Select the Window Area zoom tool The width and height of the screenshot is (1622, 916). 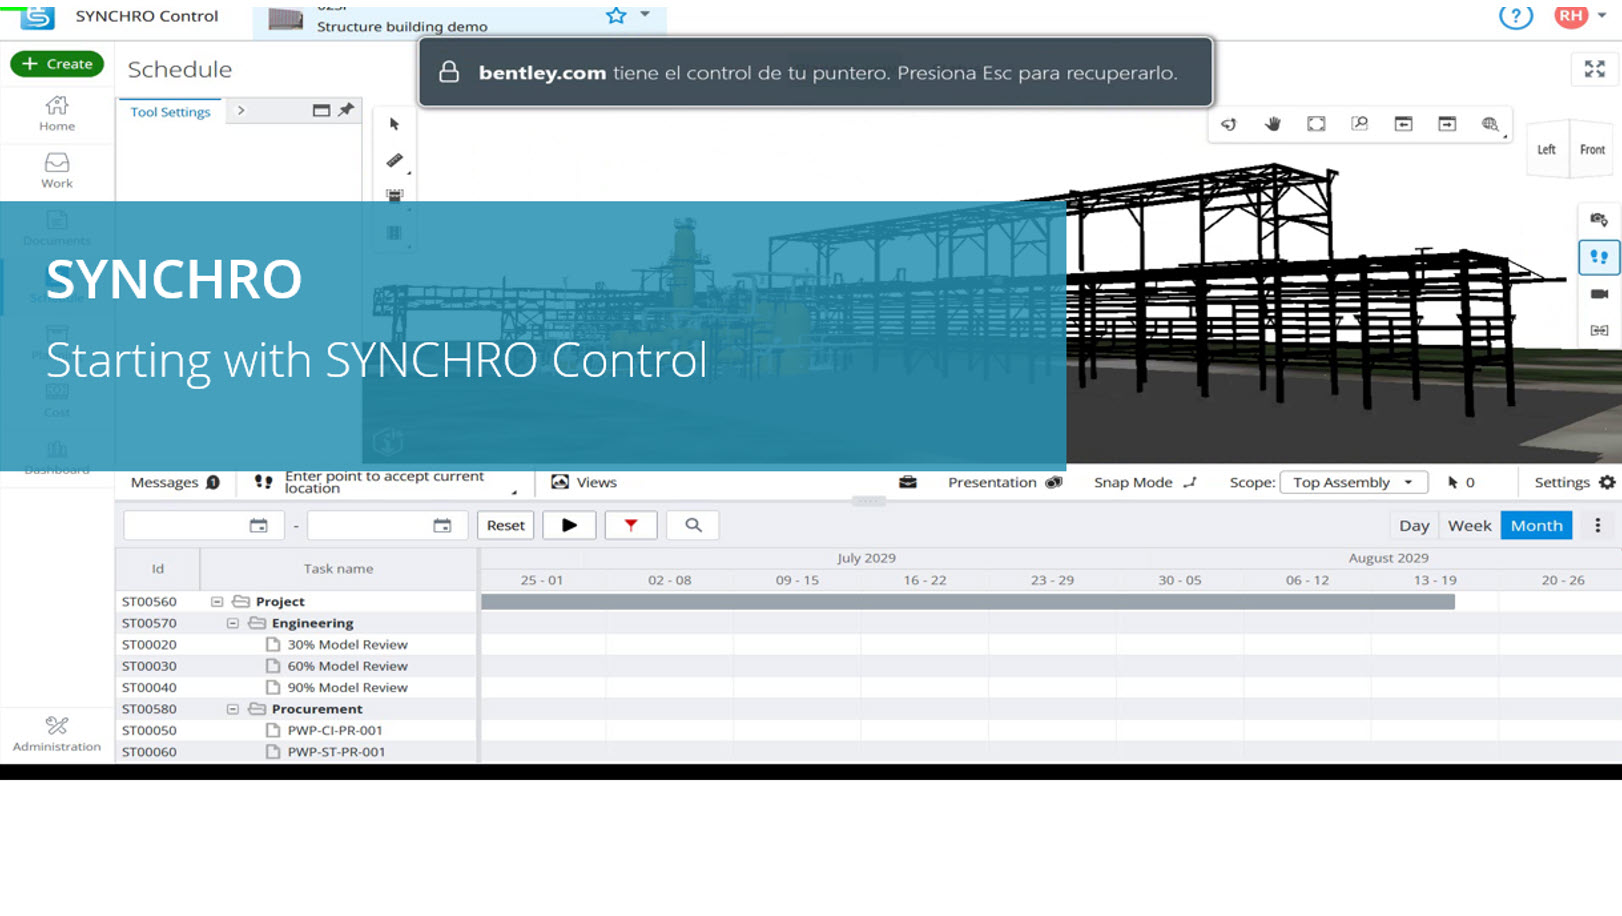(x=1360, y=124)
